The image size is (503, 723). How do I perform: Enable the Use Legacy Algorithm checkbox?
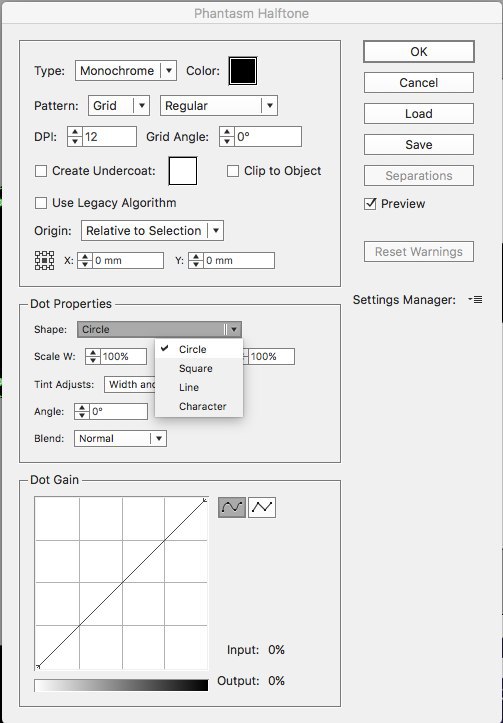coord(41,203)
